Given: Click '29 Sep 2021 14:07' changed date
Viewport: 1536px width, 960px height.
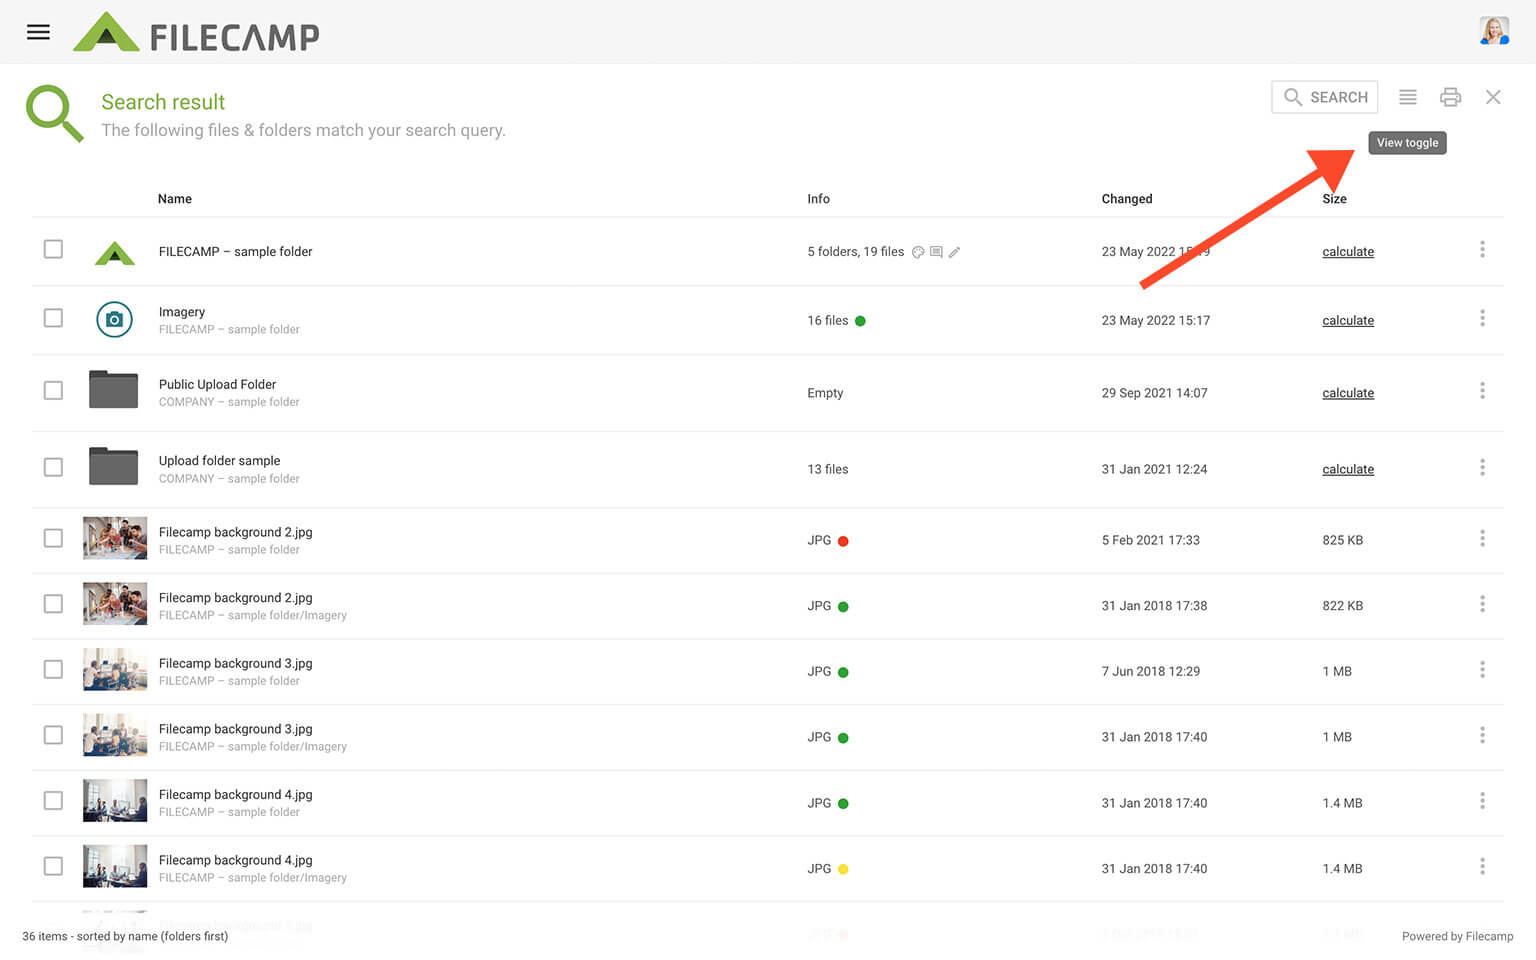Looking at the screenshot, I should 1154,393.
